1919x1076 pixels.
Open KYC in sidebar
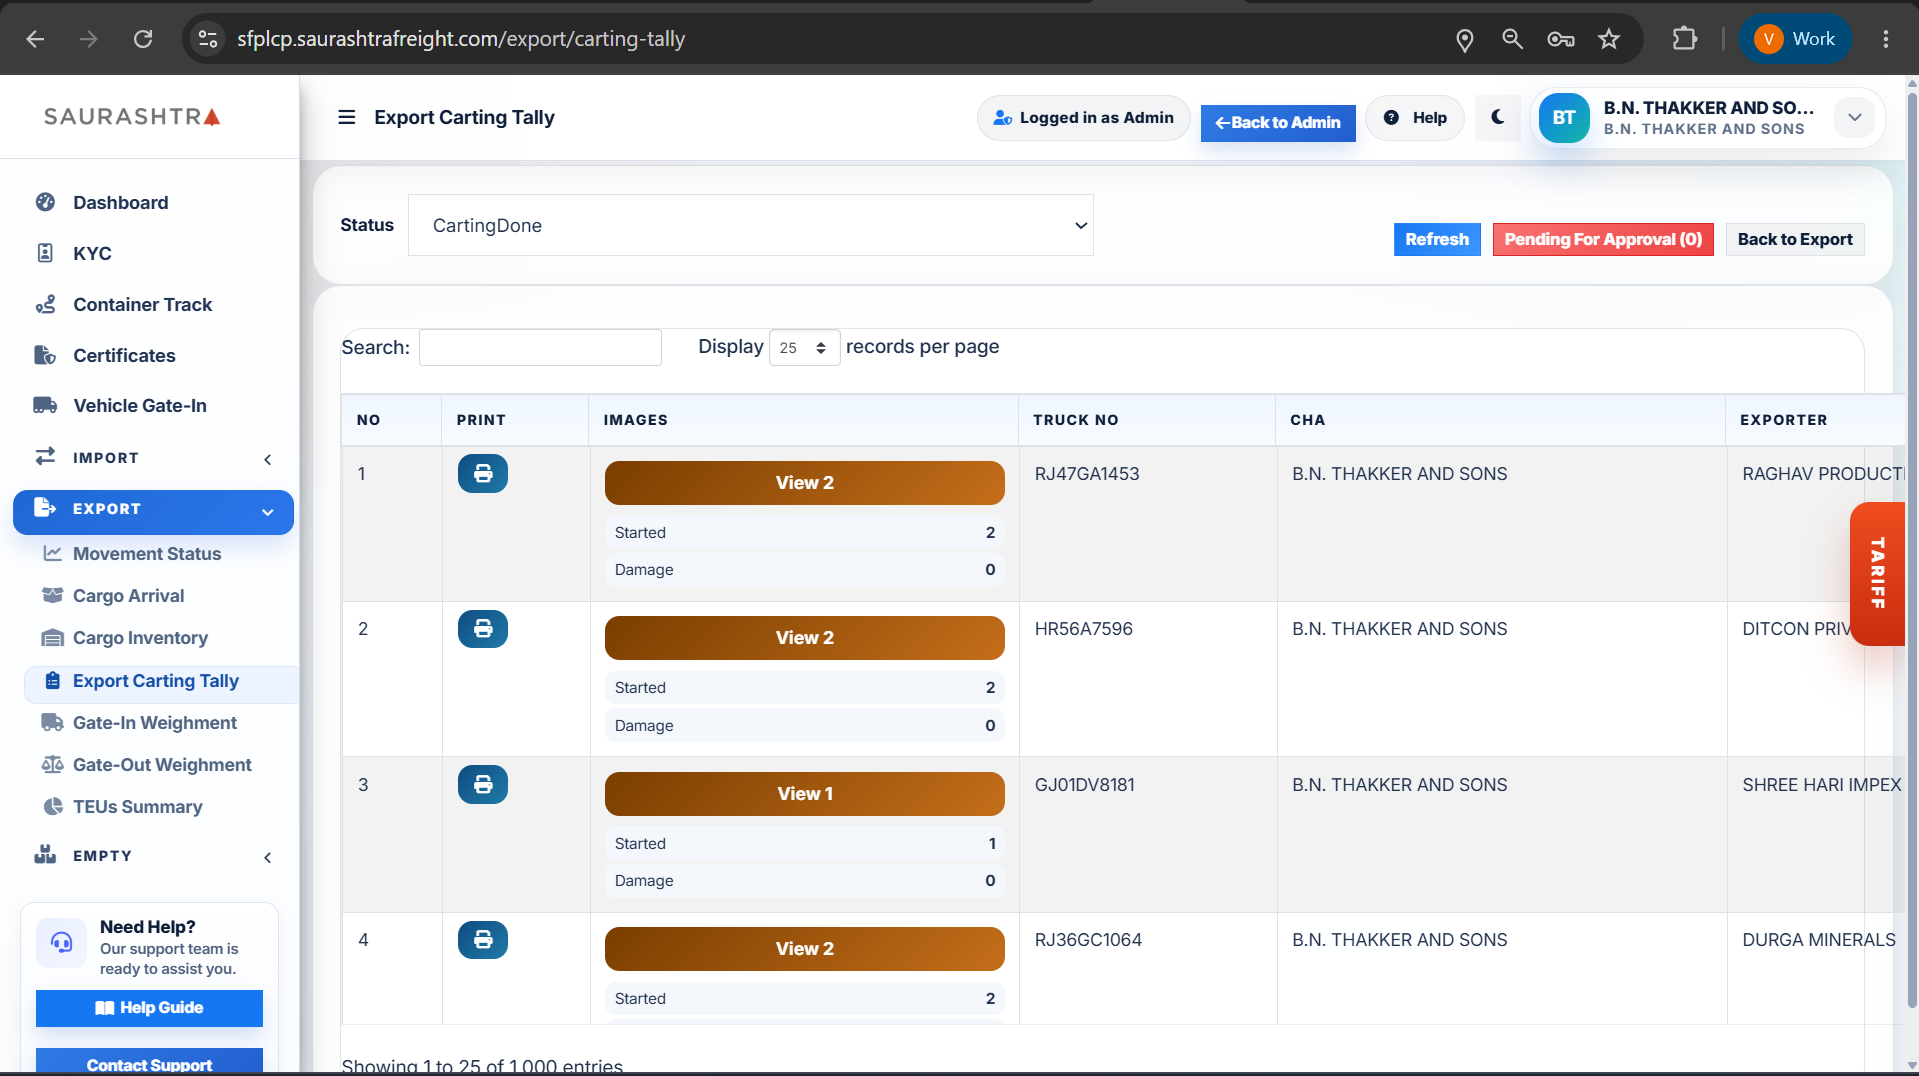[x=91, y=254]
